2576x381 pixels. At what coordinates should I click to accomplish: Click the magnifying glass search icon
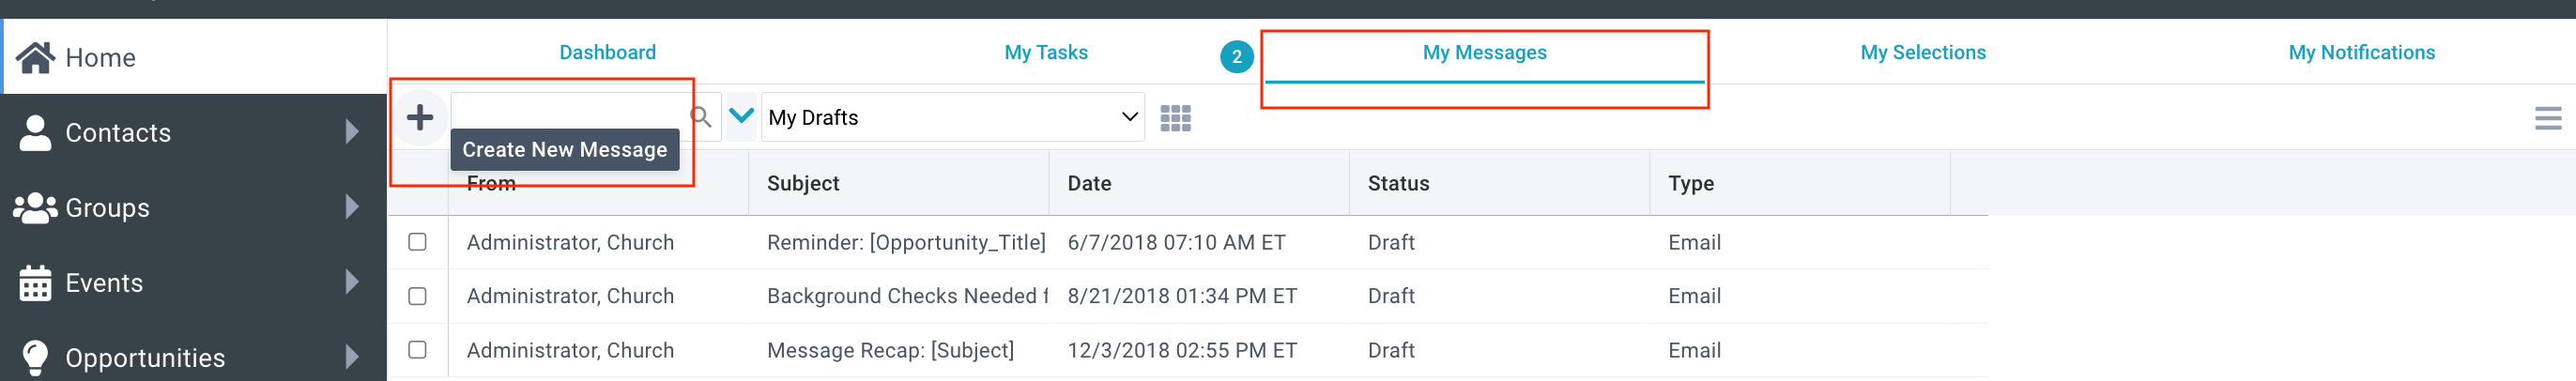(701, 117)
